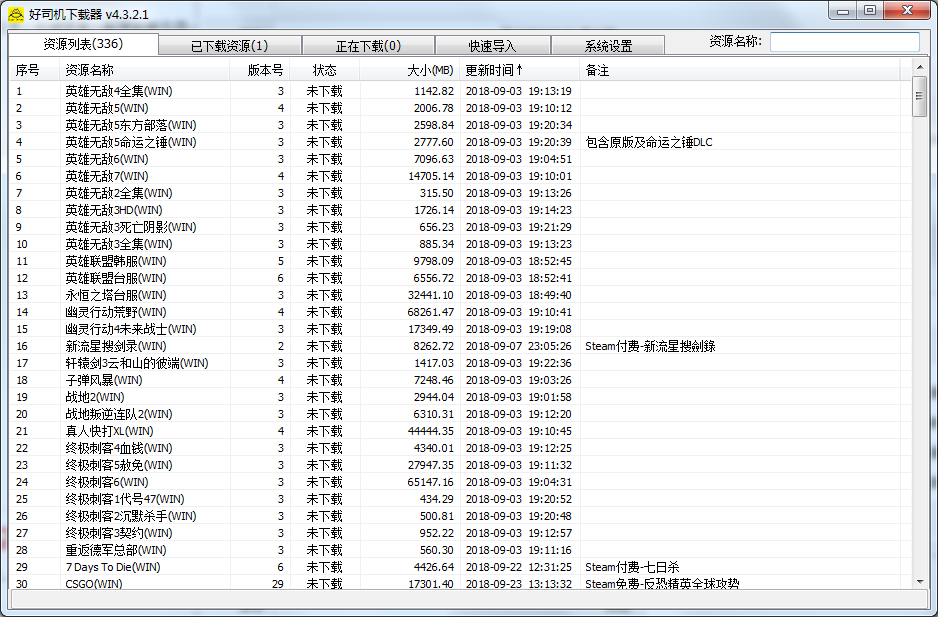
Task: Select row 战地2(WIN)
Action: pyautogui.click(x=460, y=397)
